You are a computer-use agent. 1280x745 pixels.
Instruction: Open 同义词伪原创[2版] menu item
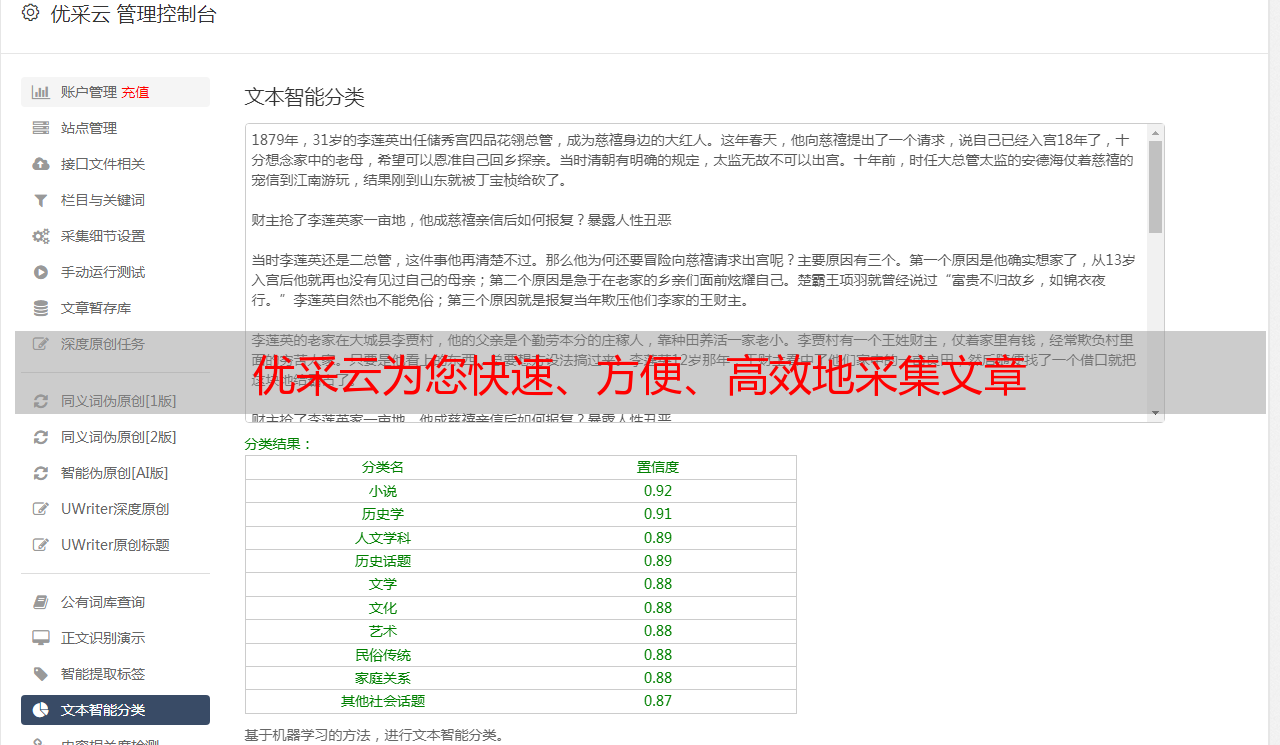pos(116,437)
